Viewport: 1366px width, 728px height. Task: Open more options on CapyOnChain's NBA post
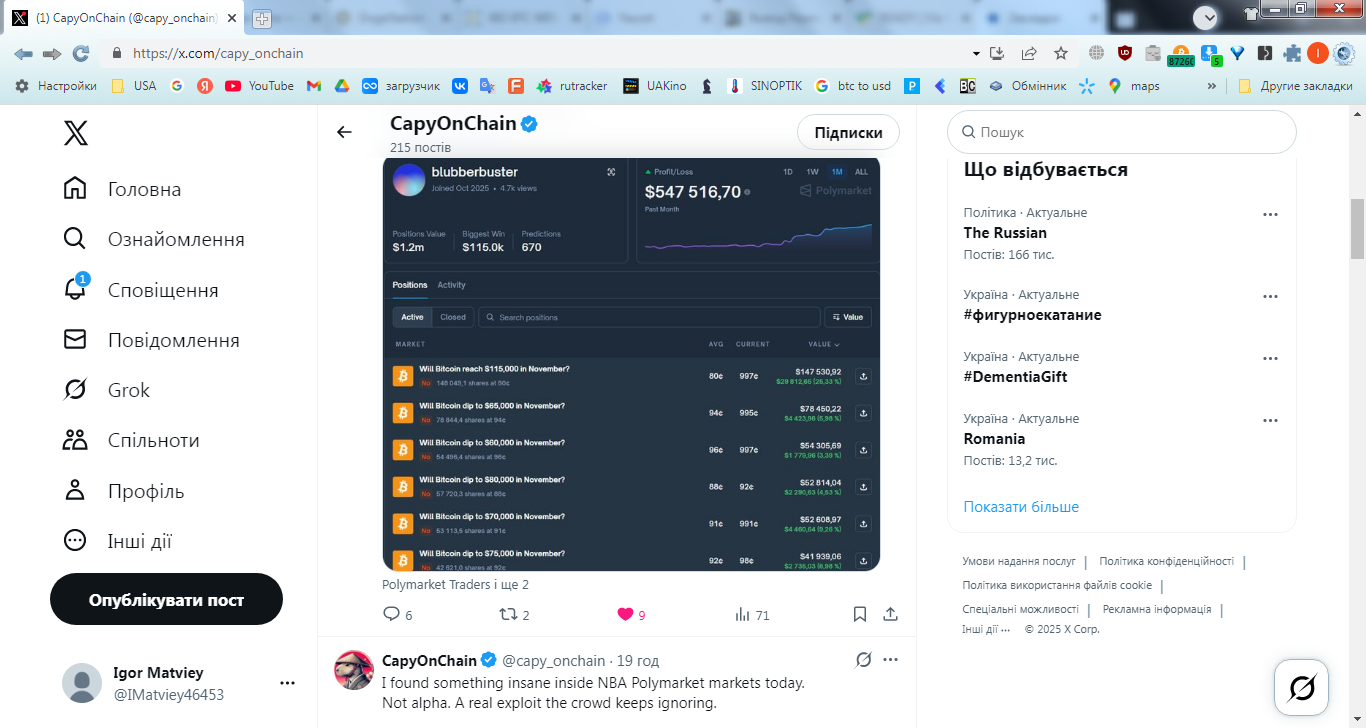point(890,660)
